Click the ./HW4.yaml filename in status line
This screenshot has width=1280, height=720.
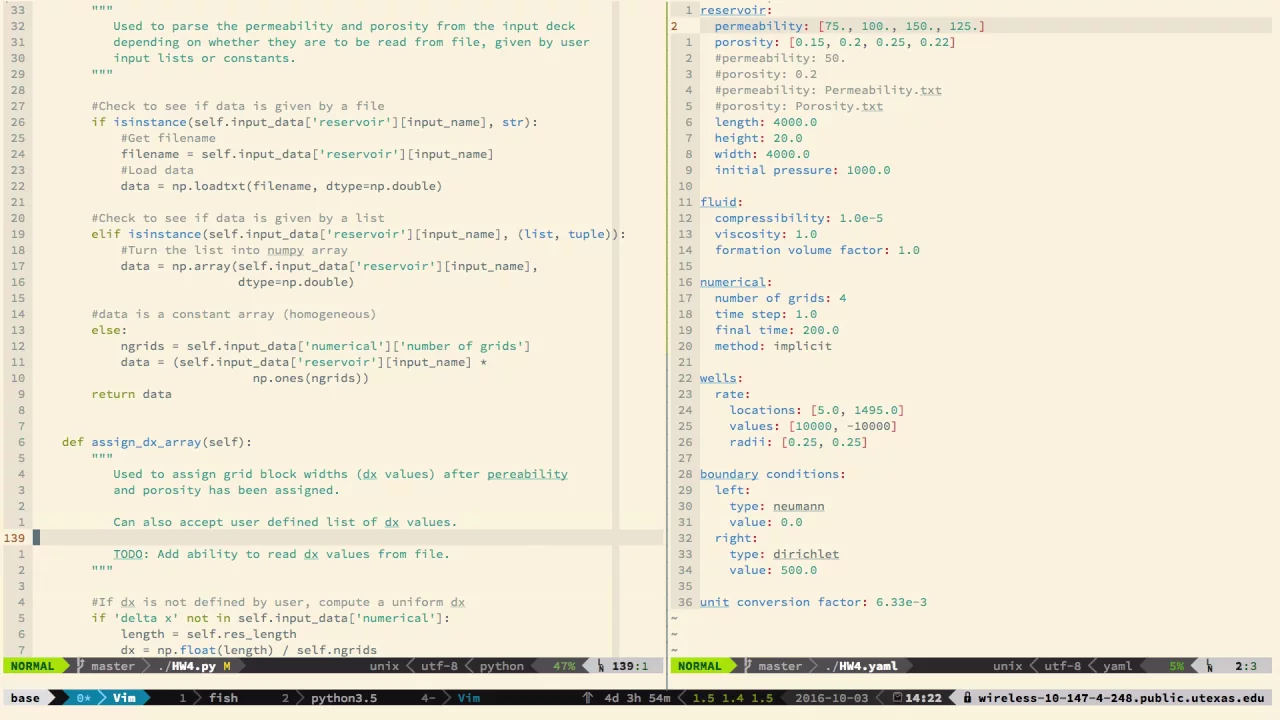[x=861, y=666]
